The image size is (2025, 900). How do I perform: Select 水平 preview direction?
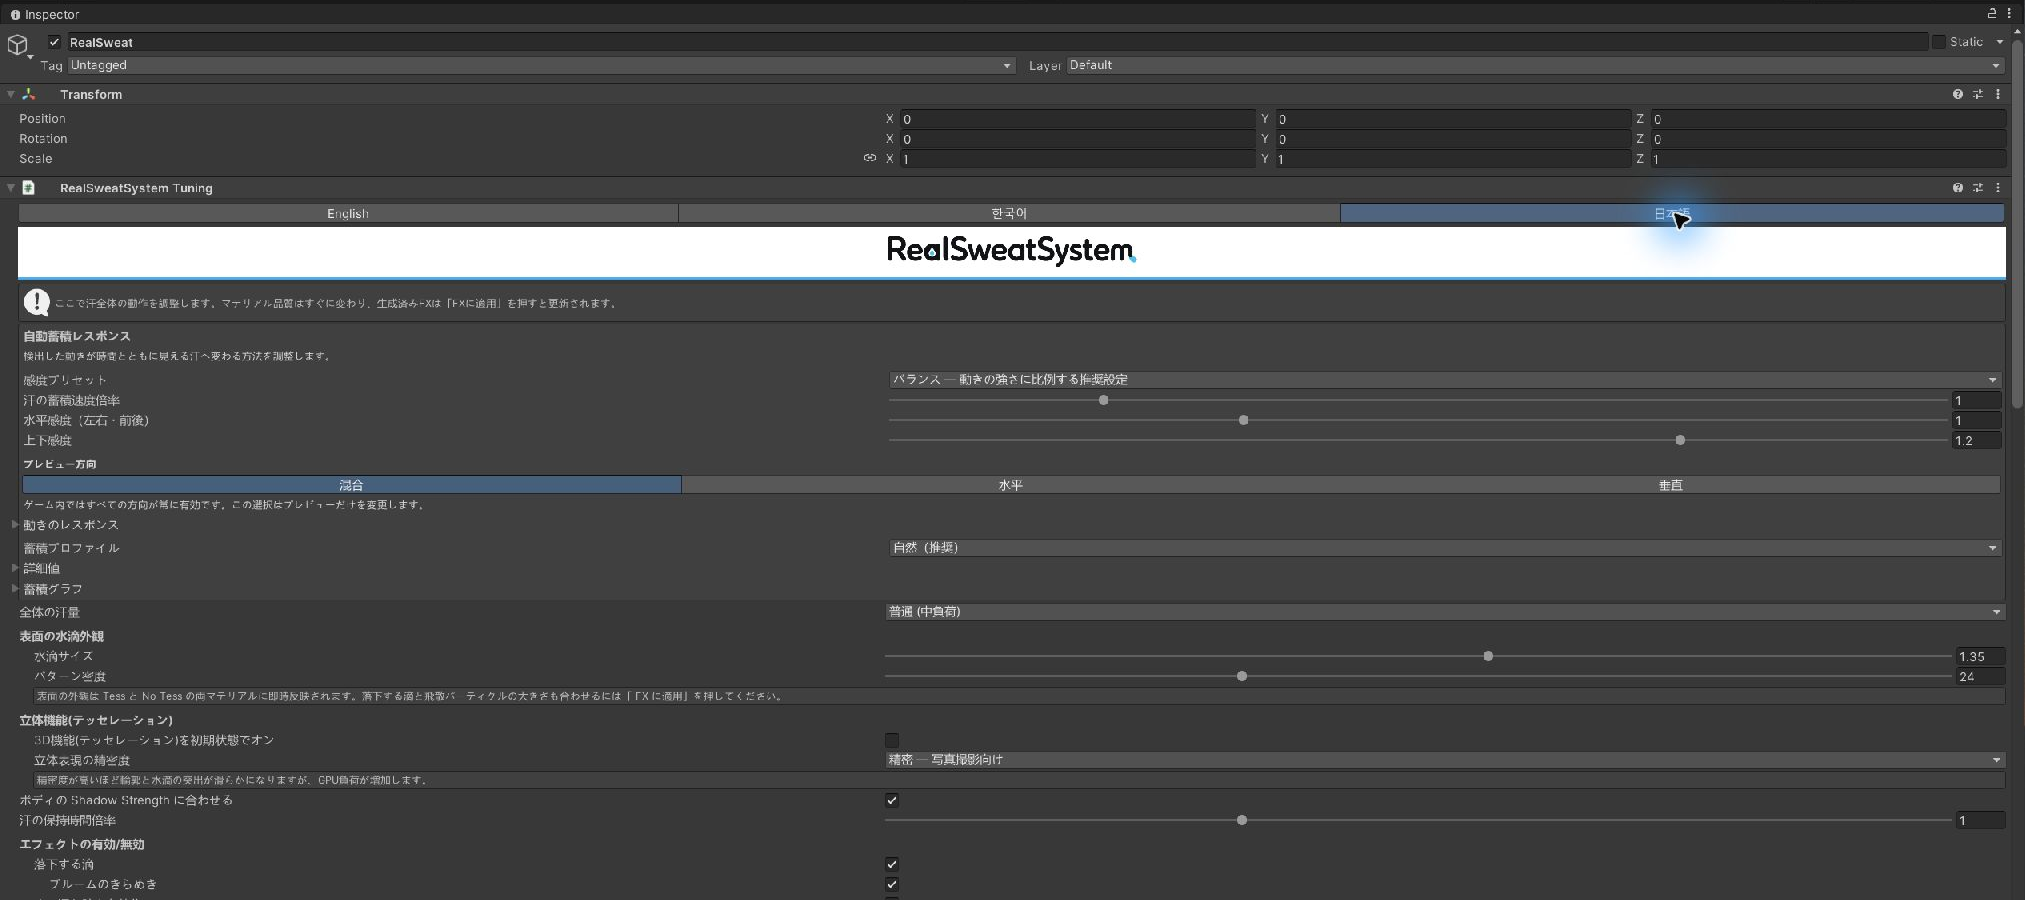1010,485
